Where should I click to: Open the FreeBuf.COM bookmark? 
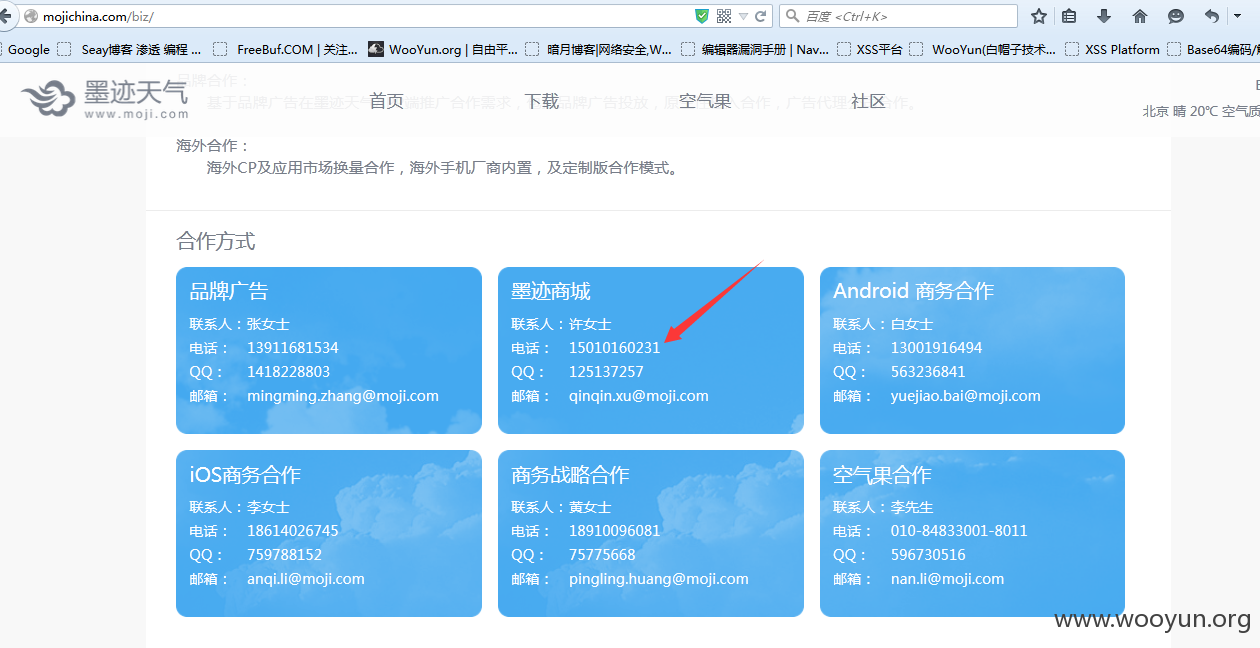click(x=286, y=49)
